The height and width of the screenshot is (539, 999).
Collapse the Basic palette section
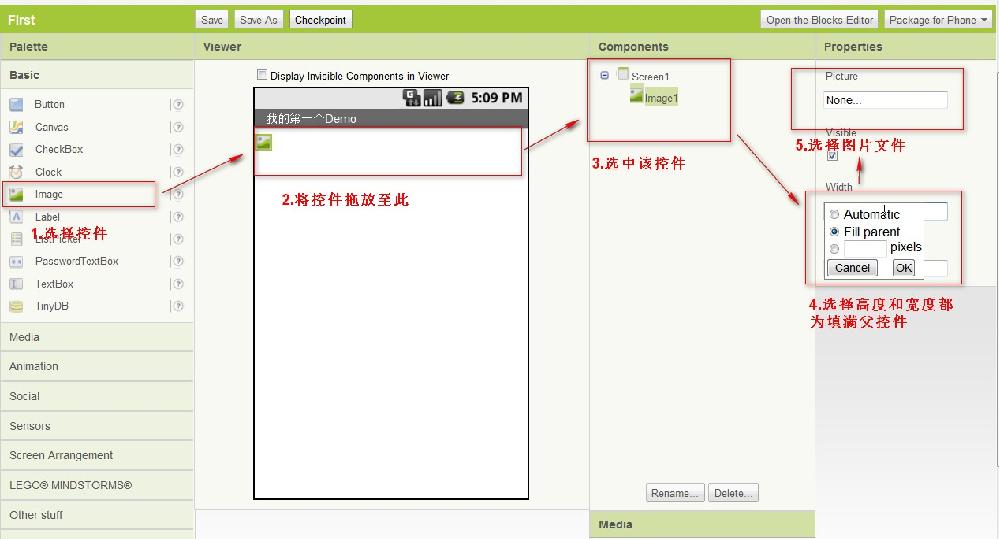(97, 75)
